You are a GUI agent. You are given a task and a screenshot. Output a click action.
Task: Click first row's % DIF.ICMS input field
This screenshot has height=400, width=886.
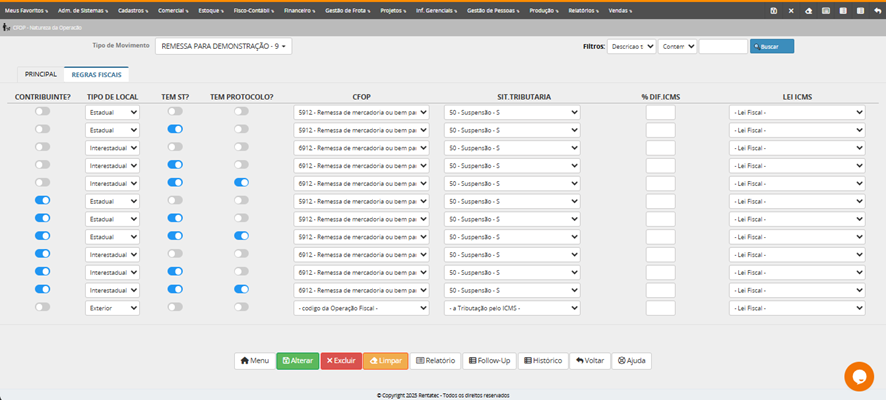660,113
